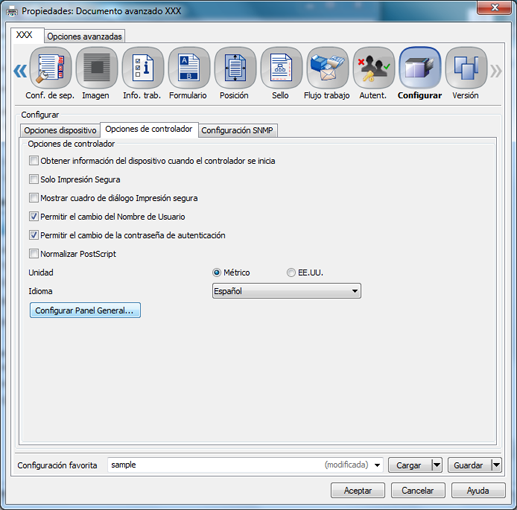517x510 pixels.
Task: Select the Opciones de controlador tab
Action: [x=149, y=129]
